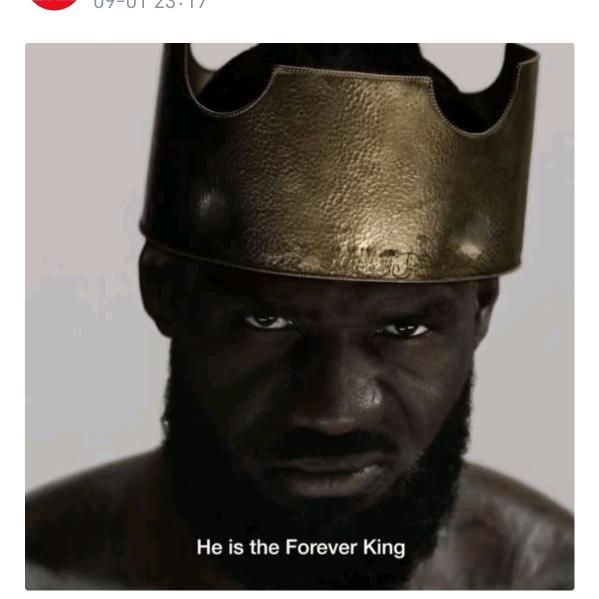This screenshot has height=599, width=599.
Task: Tap the word 'King' in the caption
Action: [384, 548]
